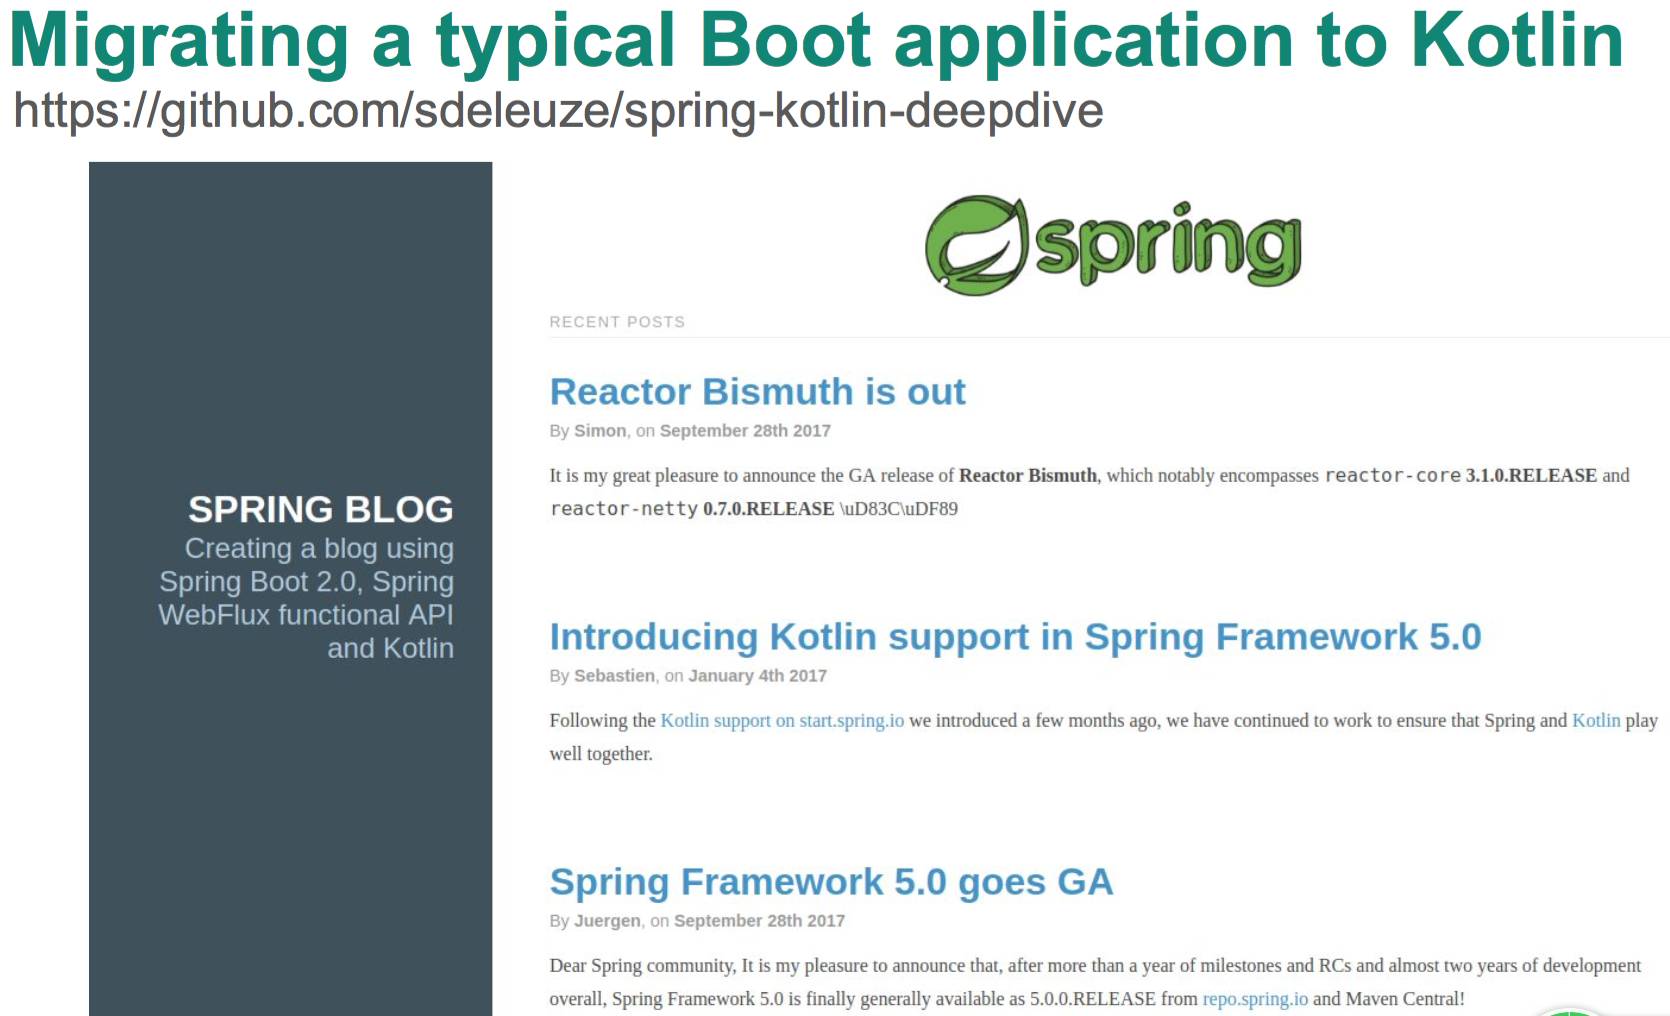Click the 'reactor-core' code text
The height and width of the screenshot is (1016, 1670).
coord(1393,475)
